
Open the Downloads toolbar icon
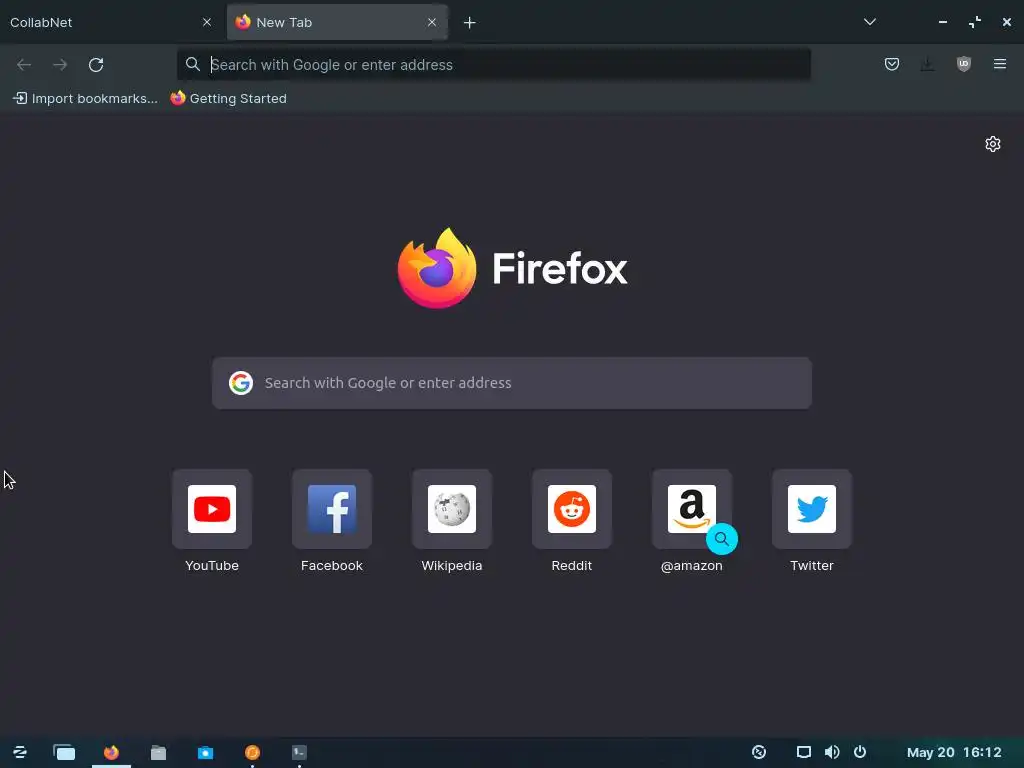coord(927,64)
